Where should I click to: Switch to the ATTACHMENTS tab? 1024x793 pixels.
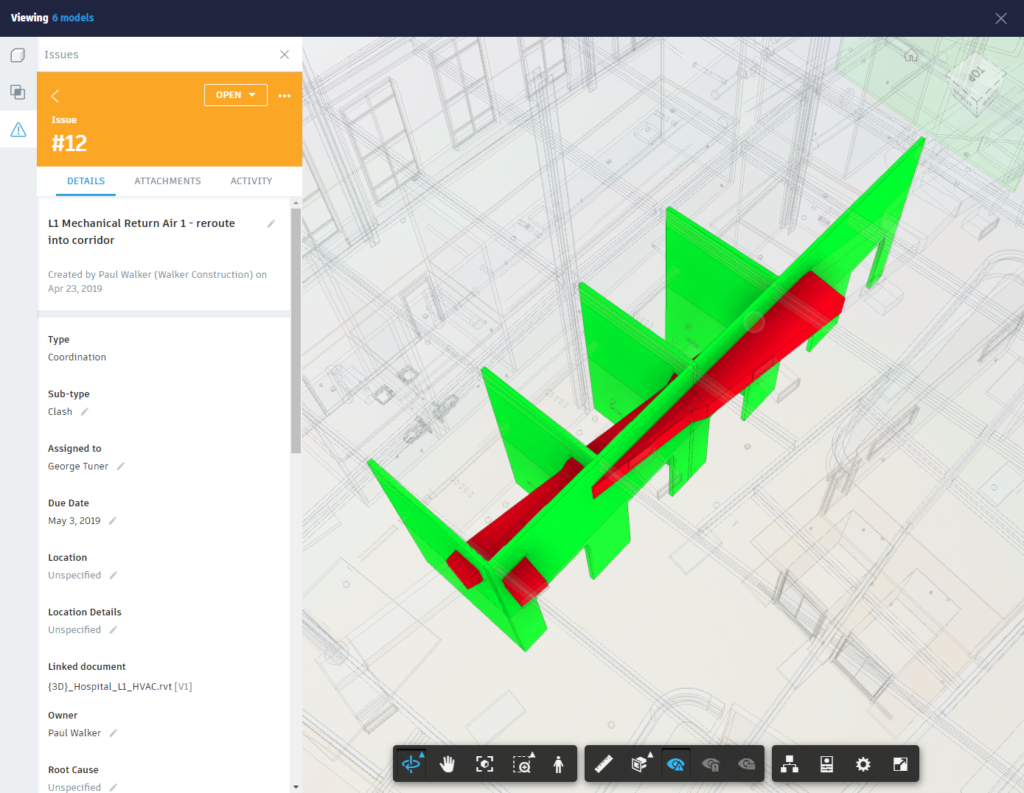pos(168,181)
